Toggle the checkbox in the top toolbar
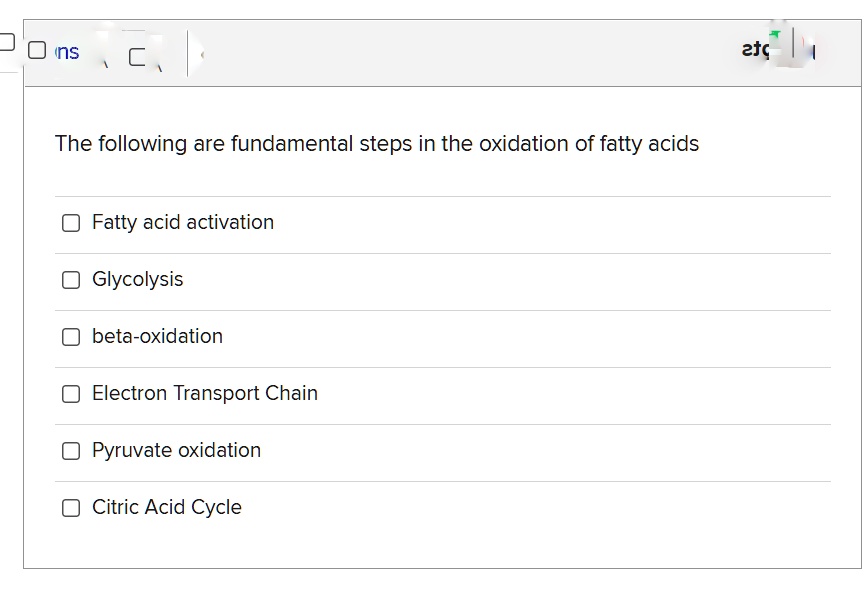 pyautogui.click(x=36, y=48)
